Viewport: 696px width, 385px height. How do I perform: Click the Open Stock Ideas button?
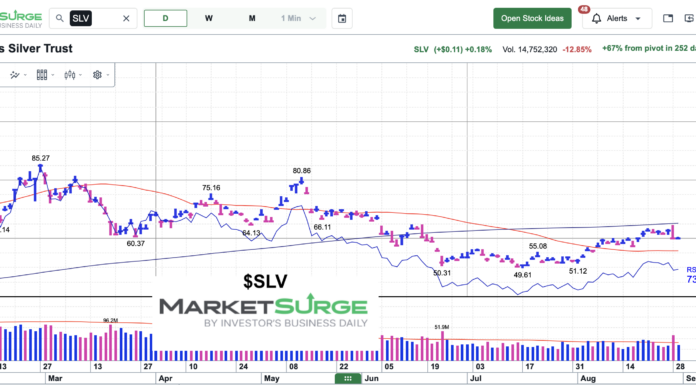532,18
